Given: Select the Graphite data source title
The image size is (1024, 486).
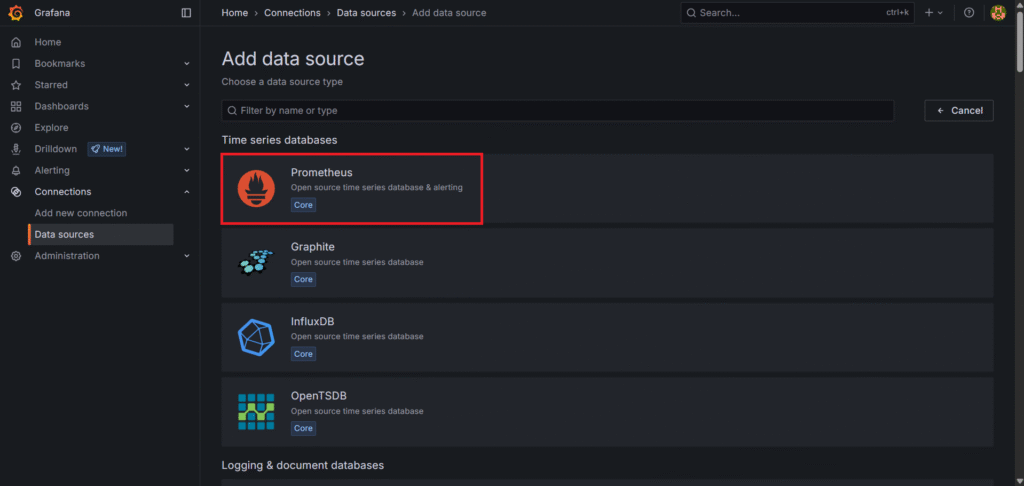Looking at the screenshot, I should coord(313,247).
